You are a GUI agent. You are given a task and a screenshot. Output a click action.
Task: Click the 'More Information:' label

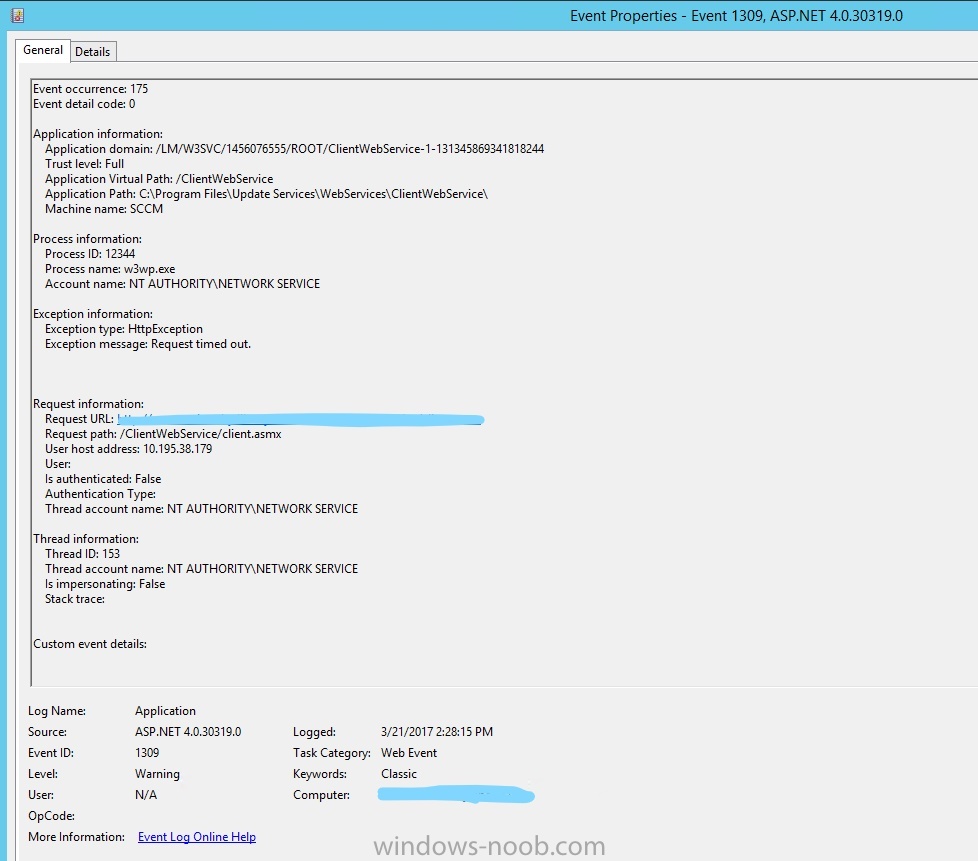[77, 837]
